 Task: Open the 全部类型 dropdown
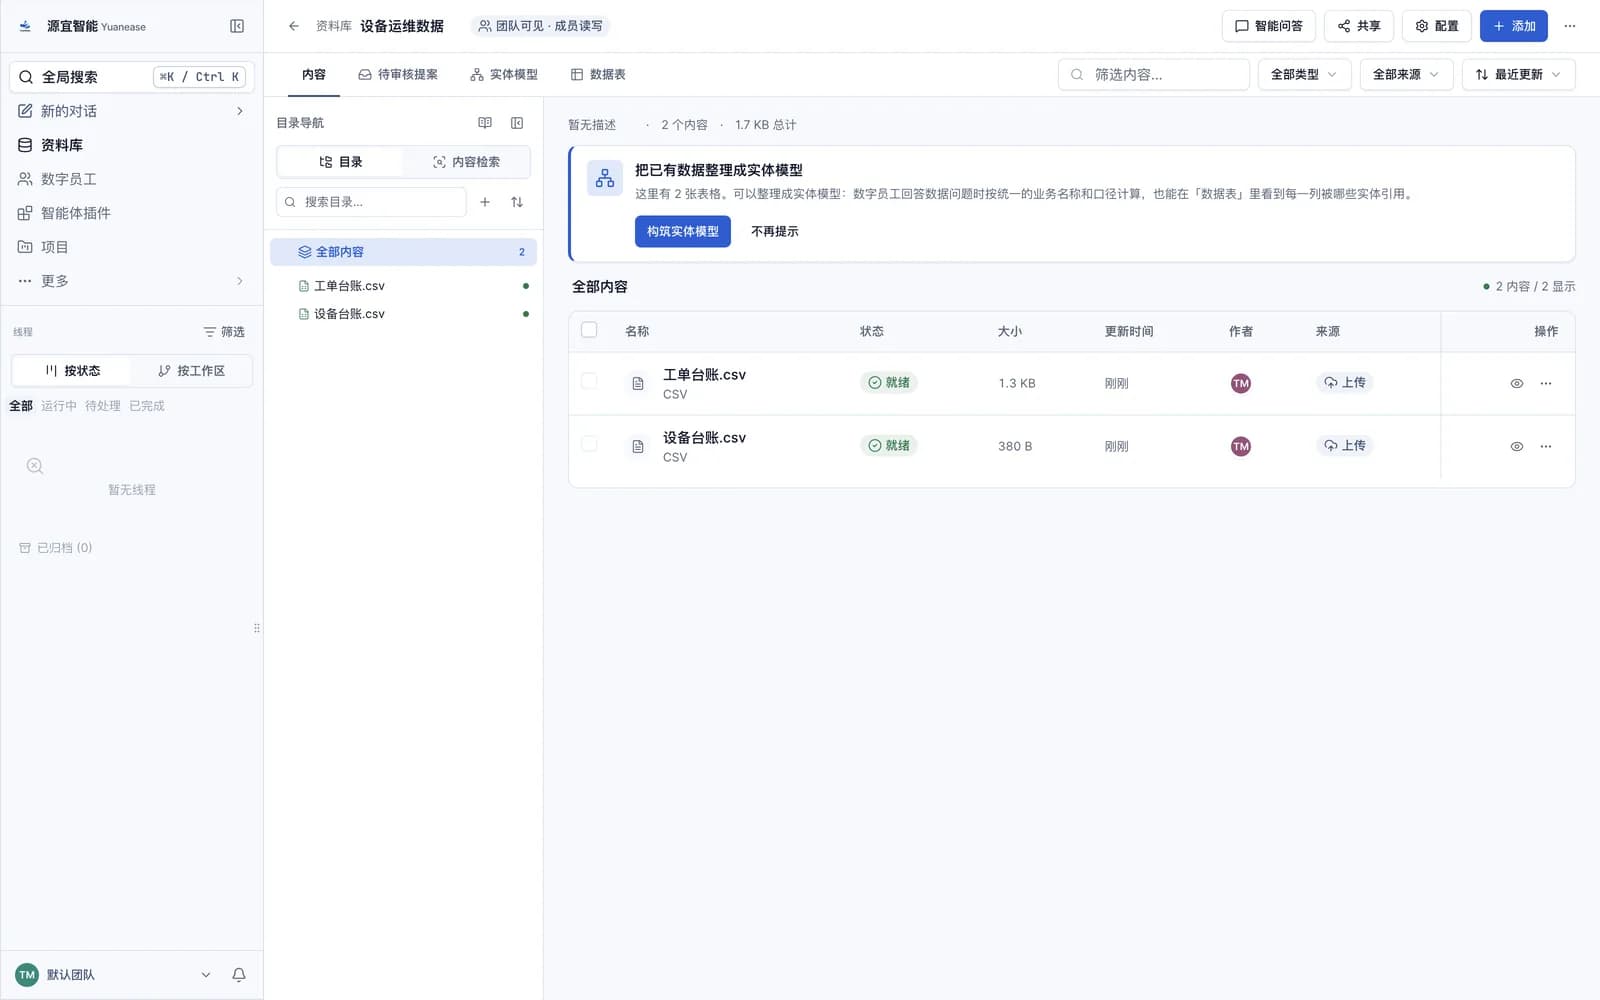(1304, 75)
